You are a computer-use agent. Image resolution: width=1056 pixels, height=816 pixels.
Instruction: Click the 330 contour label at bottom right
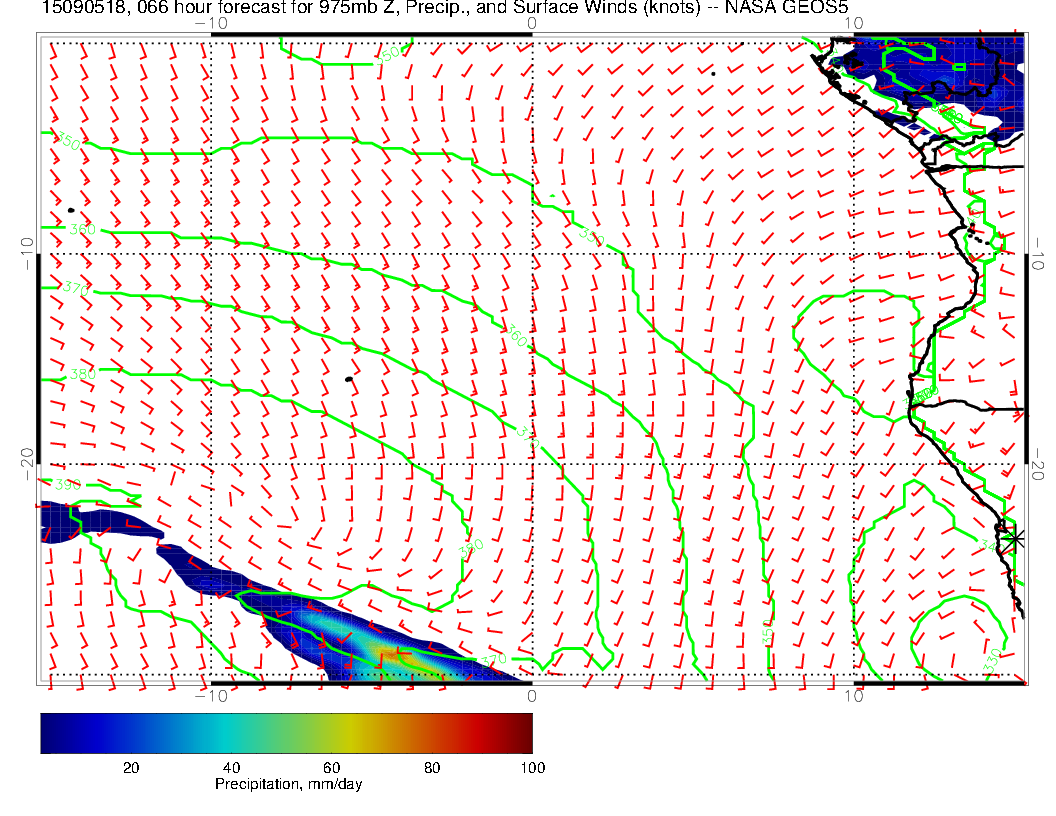tap(992, 661)
